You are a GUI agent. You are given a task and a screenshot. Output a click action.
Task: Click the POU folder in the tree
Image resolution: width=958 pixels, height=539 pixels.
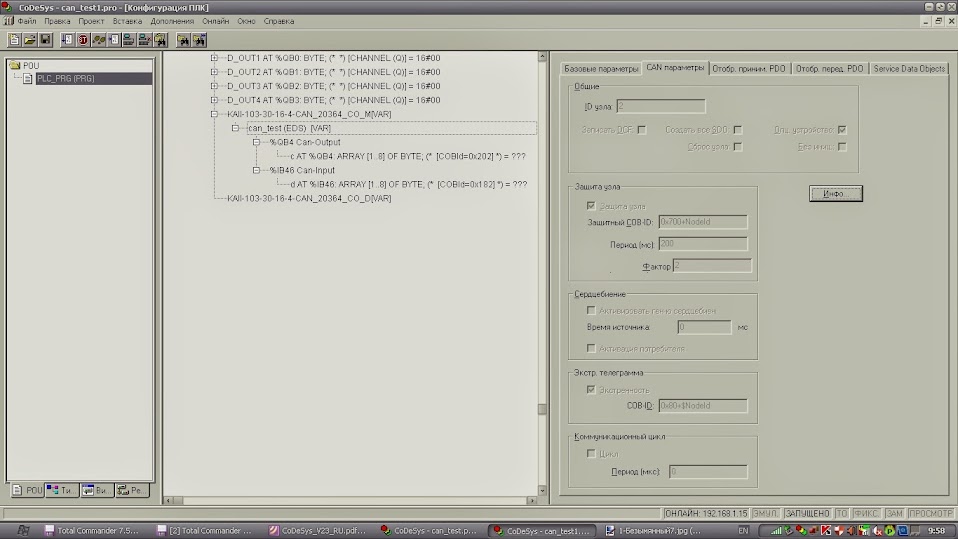tap(24, 65)
